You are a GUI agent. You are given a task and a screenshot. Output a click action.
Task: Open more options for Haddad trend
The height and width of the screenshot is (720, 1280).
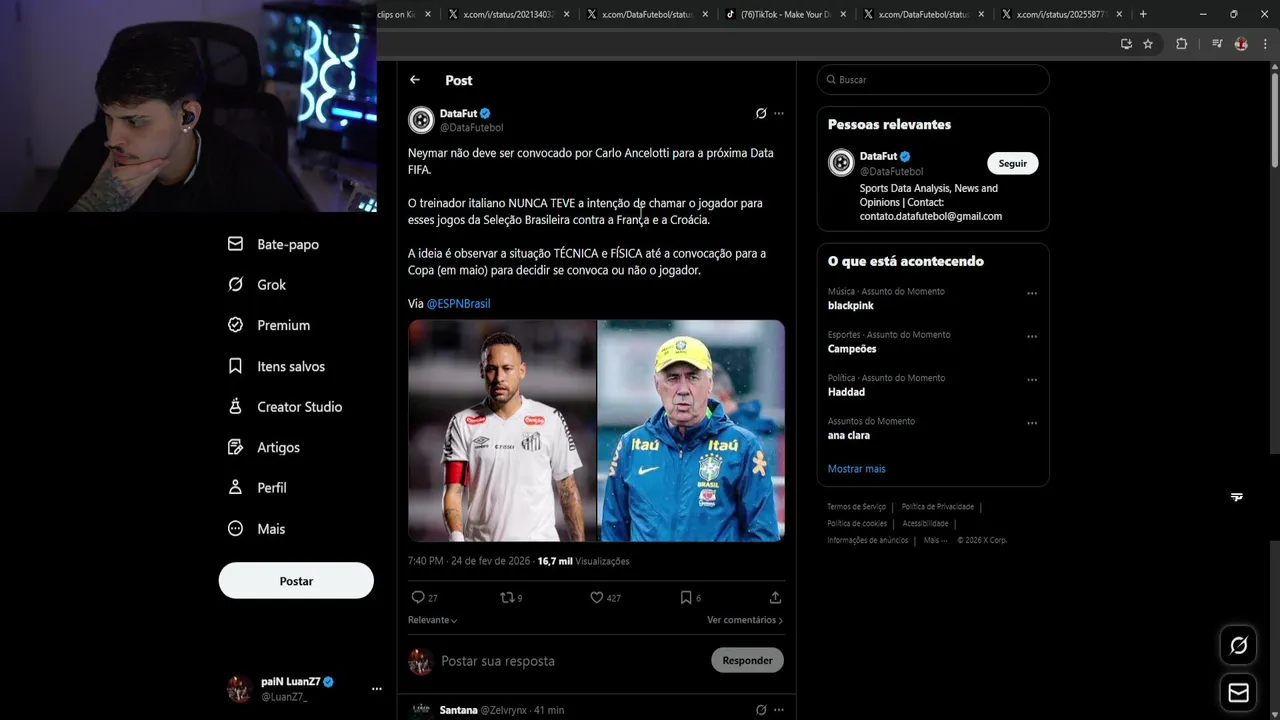1032,380
